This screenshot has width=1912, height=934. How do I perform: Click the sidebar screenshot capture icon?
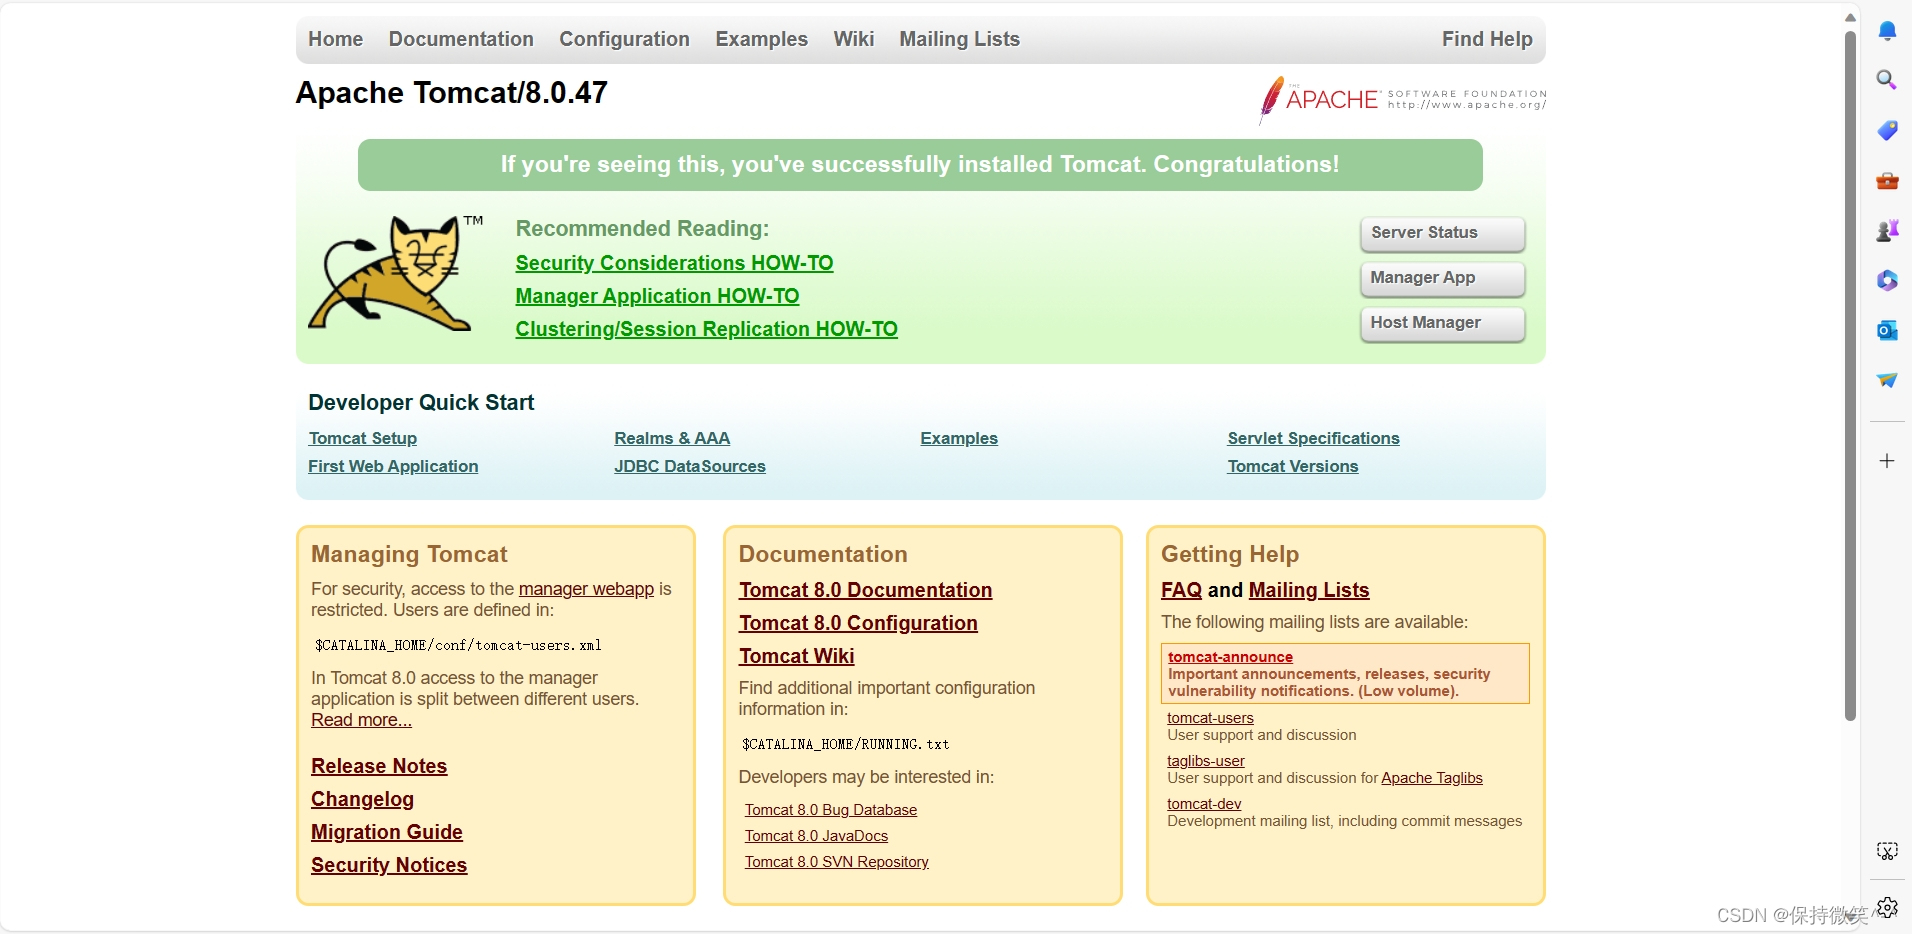coord(1887,851)
